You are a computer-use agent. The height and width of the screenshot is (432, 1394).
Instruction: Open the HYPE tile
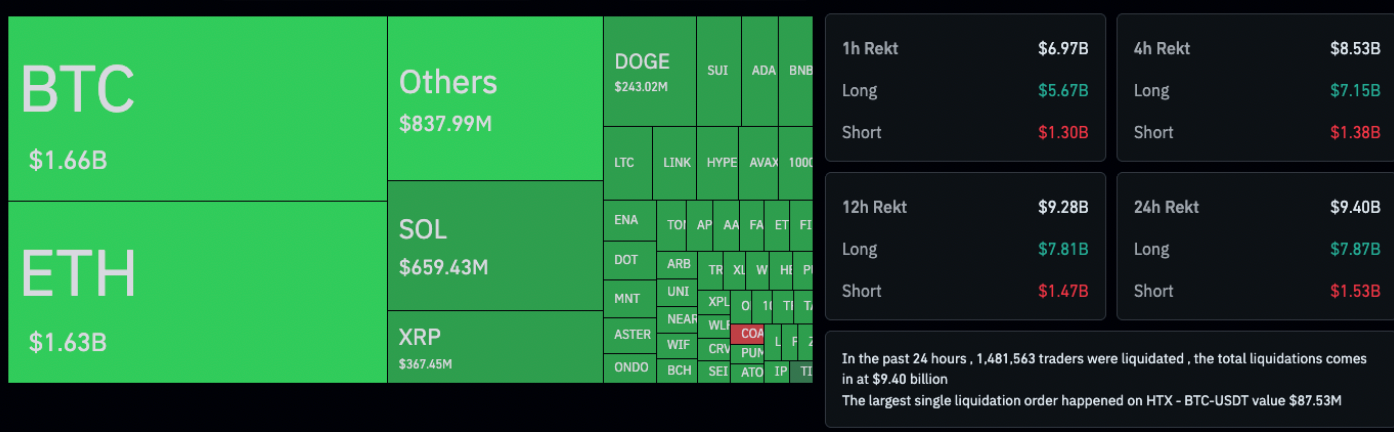(721, 163)
